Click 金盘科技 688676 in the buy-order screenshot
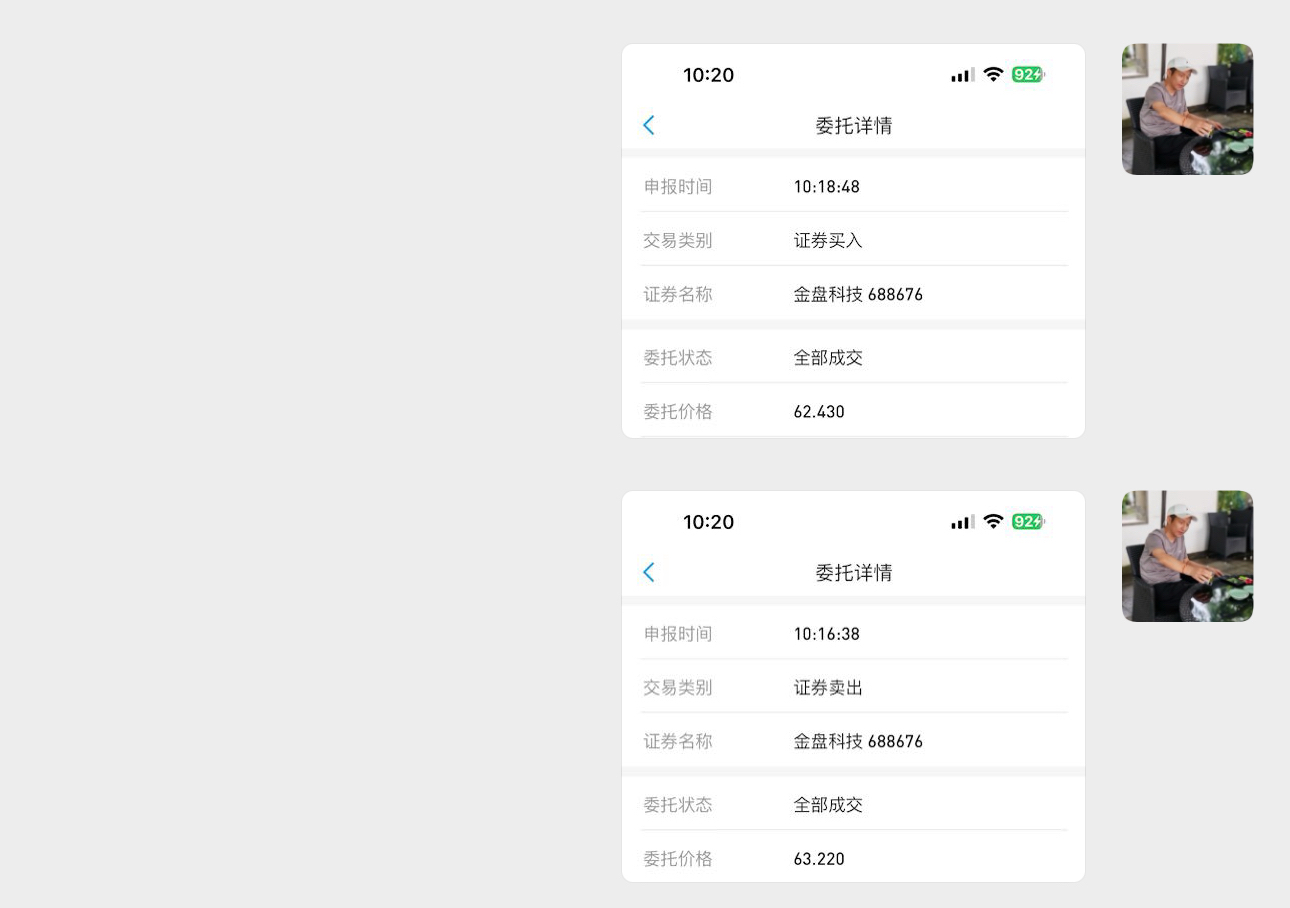The height and width of the screenshot is (908, 1290). click(x=858, y=295)
